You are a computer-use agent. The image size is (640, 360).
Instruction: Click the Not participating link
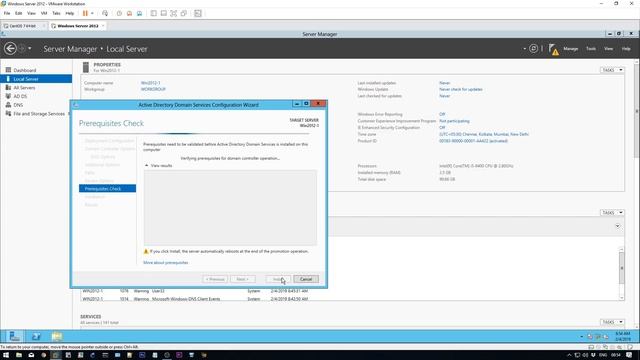[454, 121]
